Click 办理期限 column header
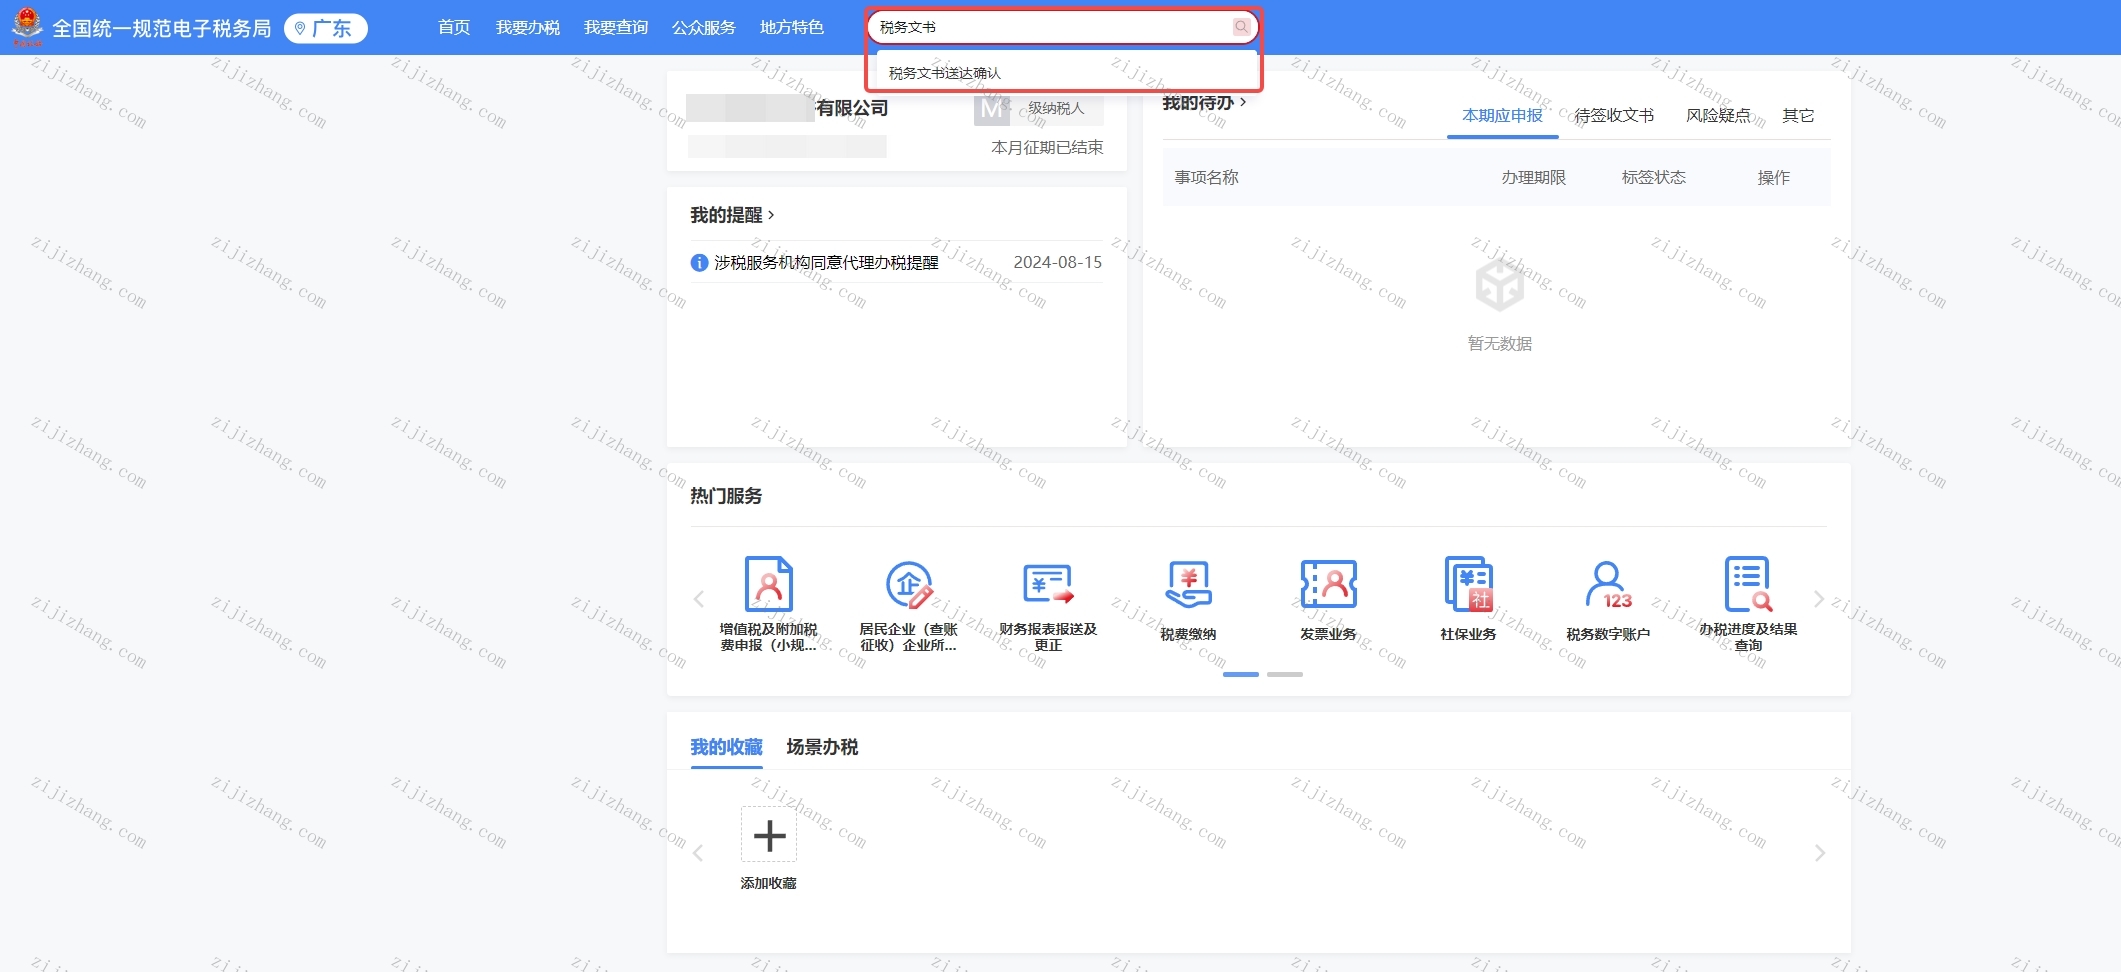Image resolution: width=2121 pixels, height=972 pixels. [x=1534, y=178]
